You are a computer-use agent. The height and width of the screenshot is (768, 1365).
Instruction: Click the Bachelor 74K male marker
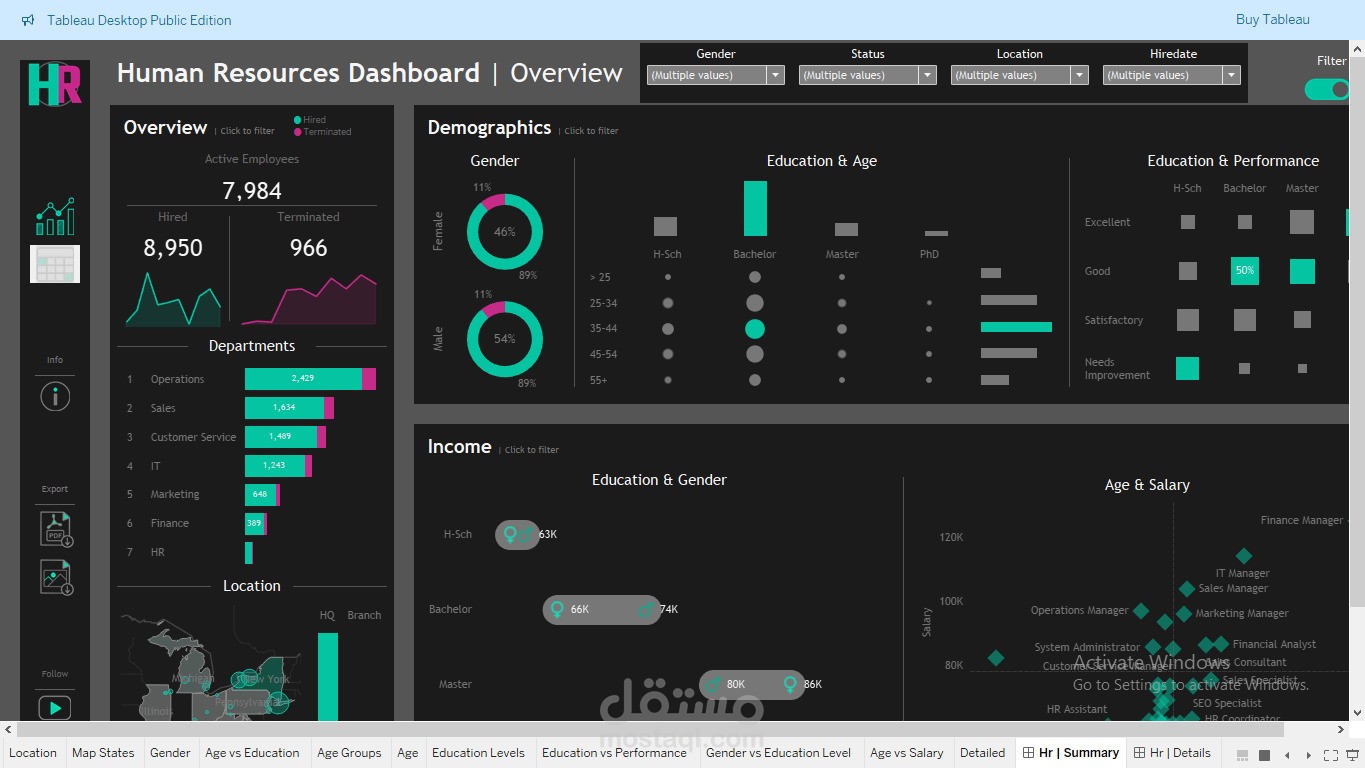[646, 609]
